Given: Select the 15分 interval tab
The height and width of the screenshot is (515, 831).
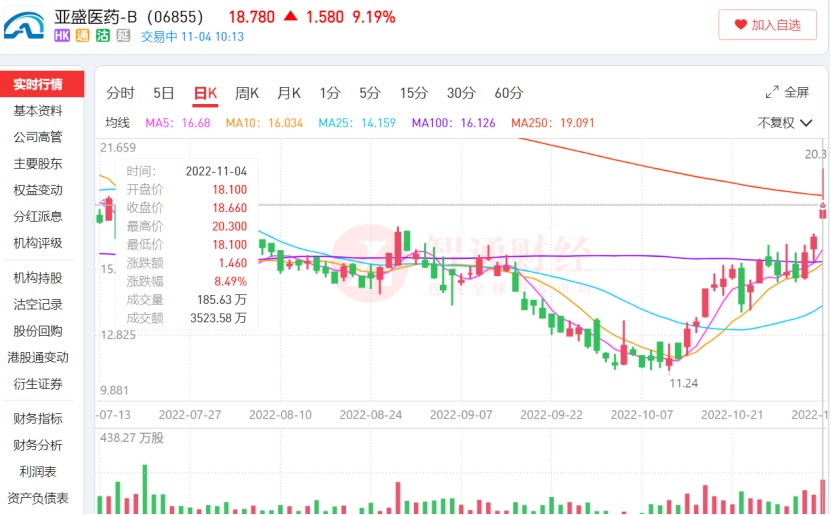Looking at the screenshot, I should click(413, 93).
